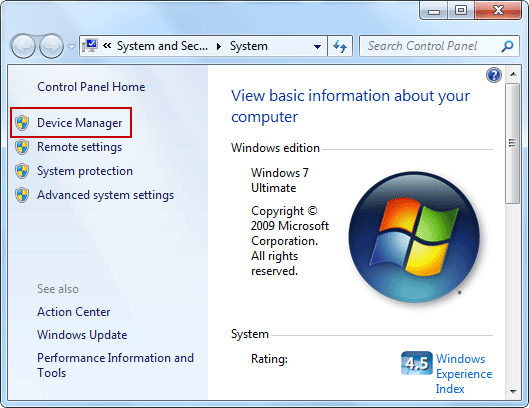Open Advanced system settings
Image resolution: width=529 pixels, height=408 pixels.
click(106, 195)
